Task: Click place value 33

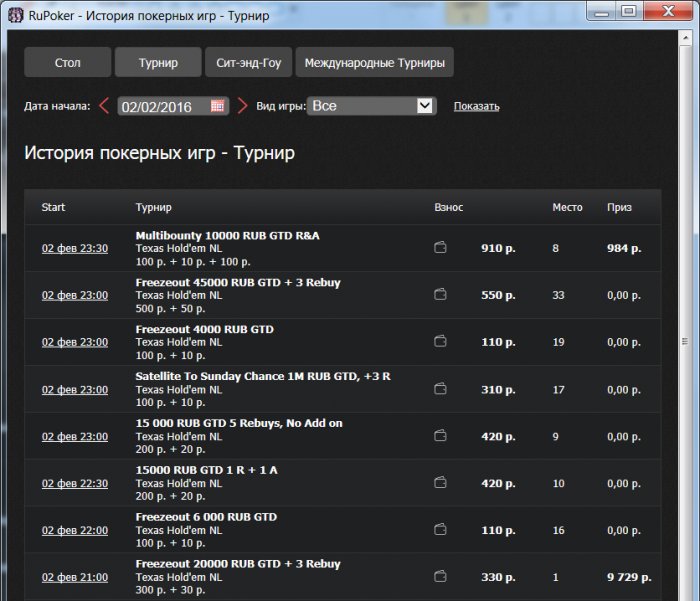Action: click(558, 295)
